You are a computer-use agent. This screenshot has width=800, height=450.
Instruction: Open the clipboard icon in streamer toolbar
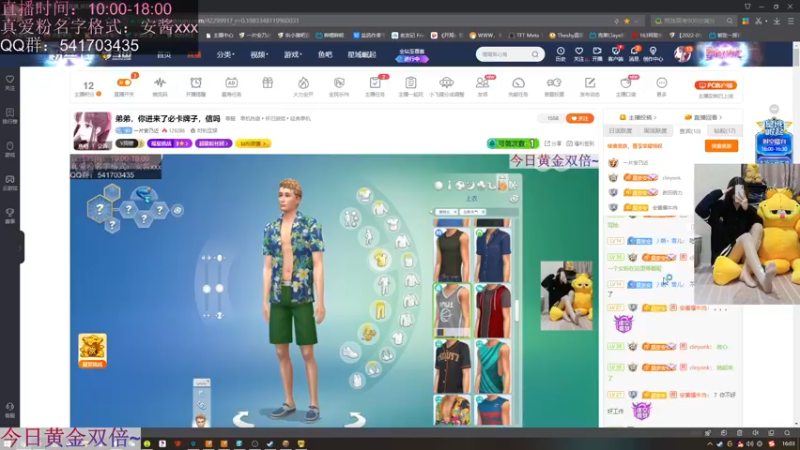pos(411,83)
